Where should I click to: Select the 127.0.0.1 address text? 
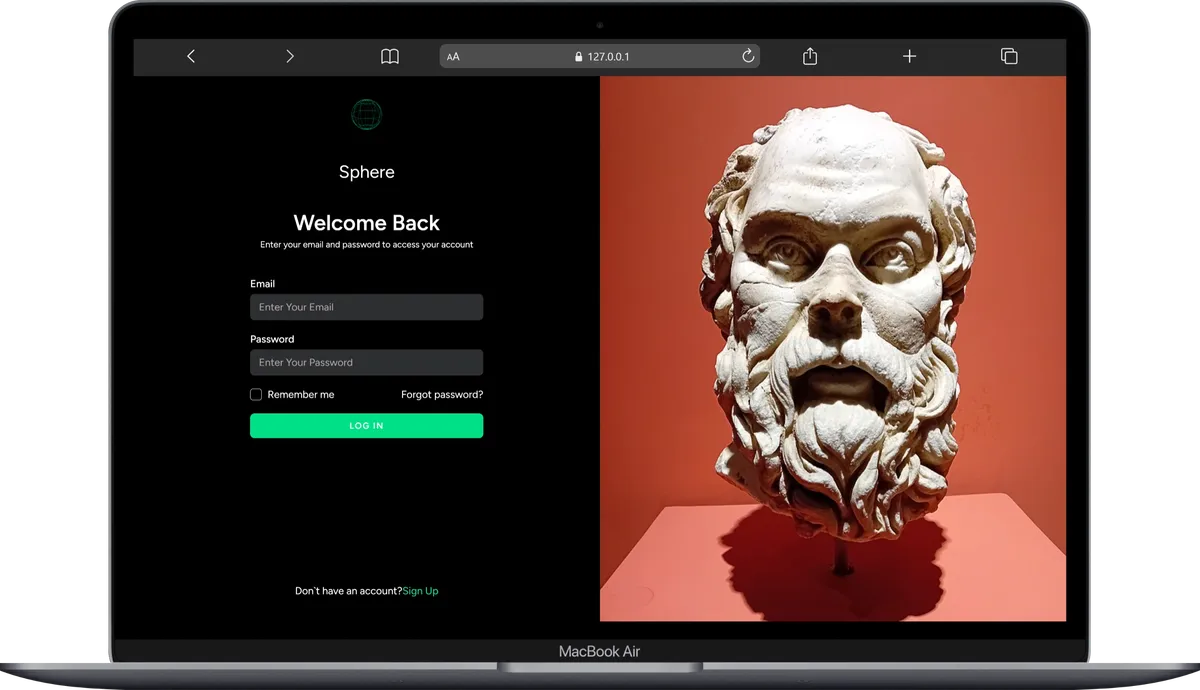[609, 57]
